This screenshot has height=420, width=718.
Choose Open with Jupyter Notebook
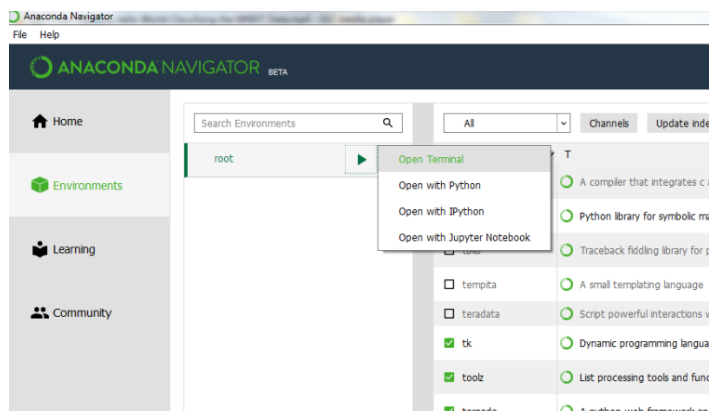coord(464,238)
